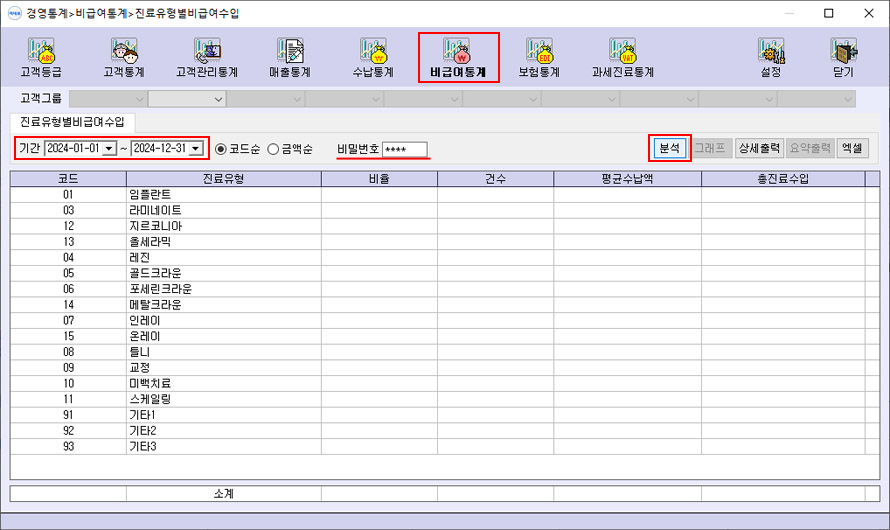This screenshot has width=890, height=530.
Task: Select the 코드순 radio button
Action: (x=221, y=149)
